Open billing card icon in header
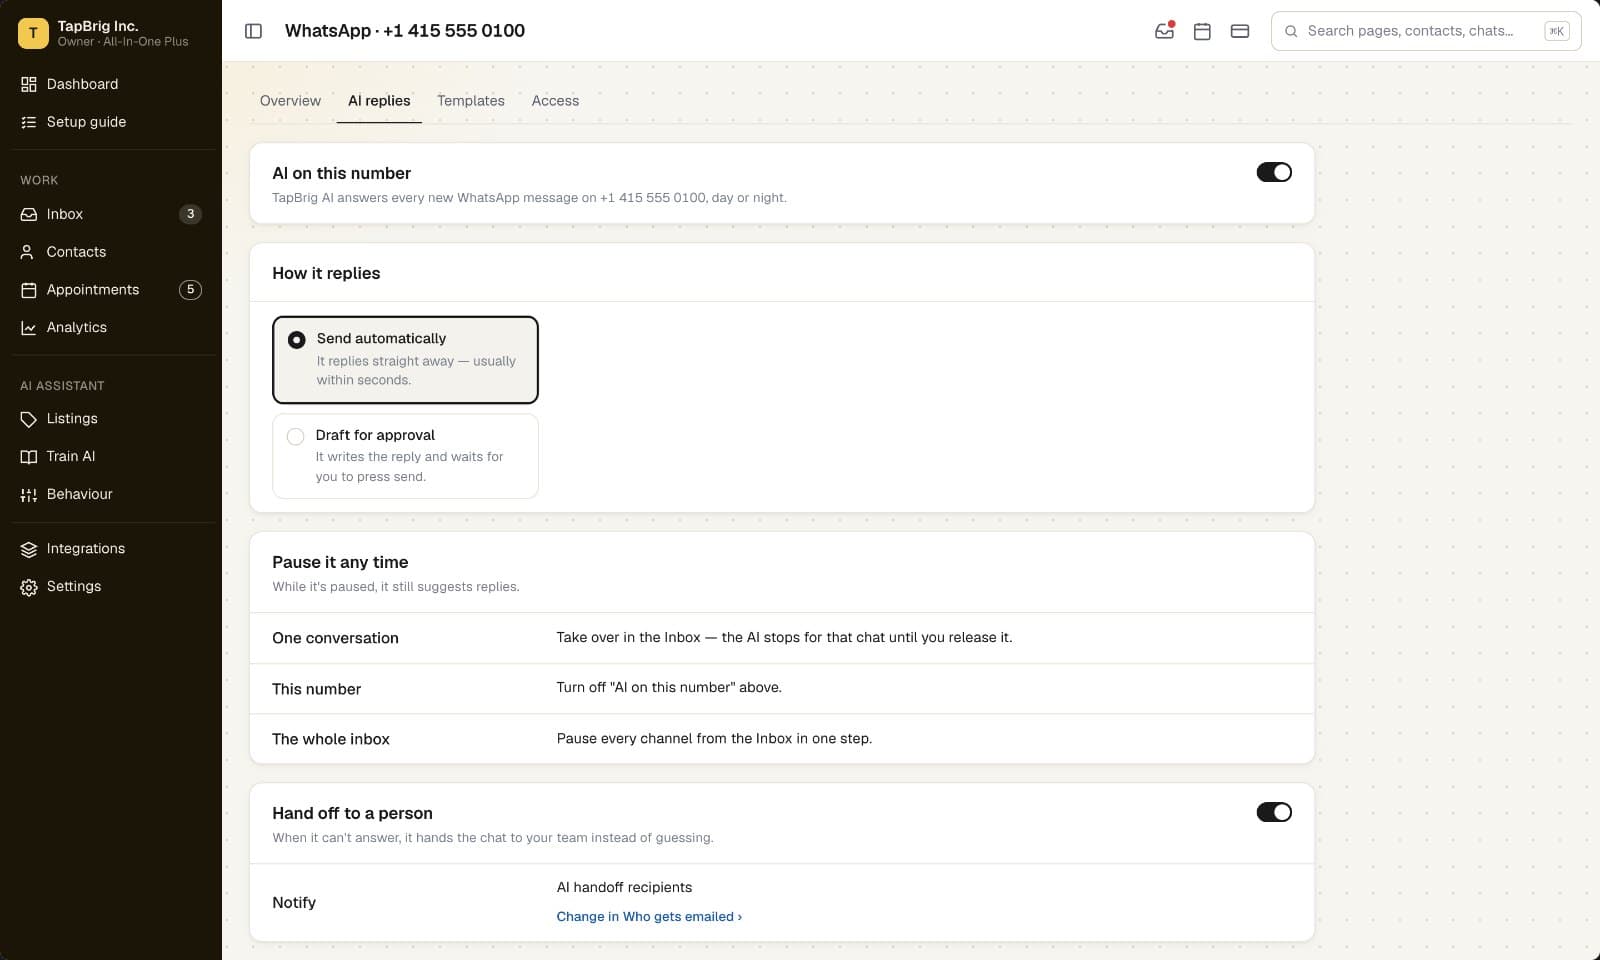 coord(1240,31)
